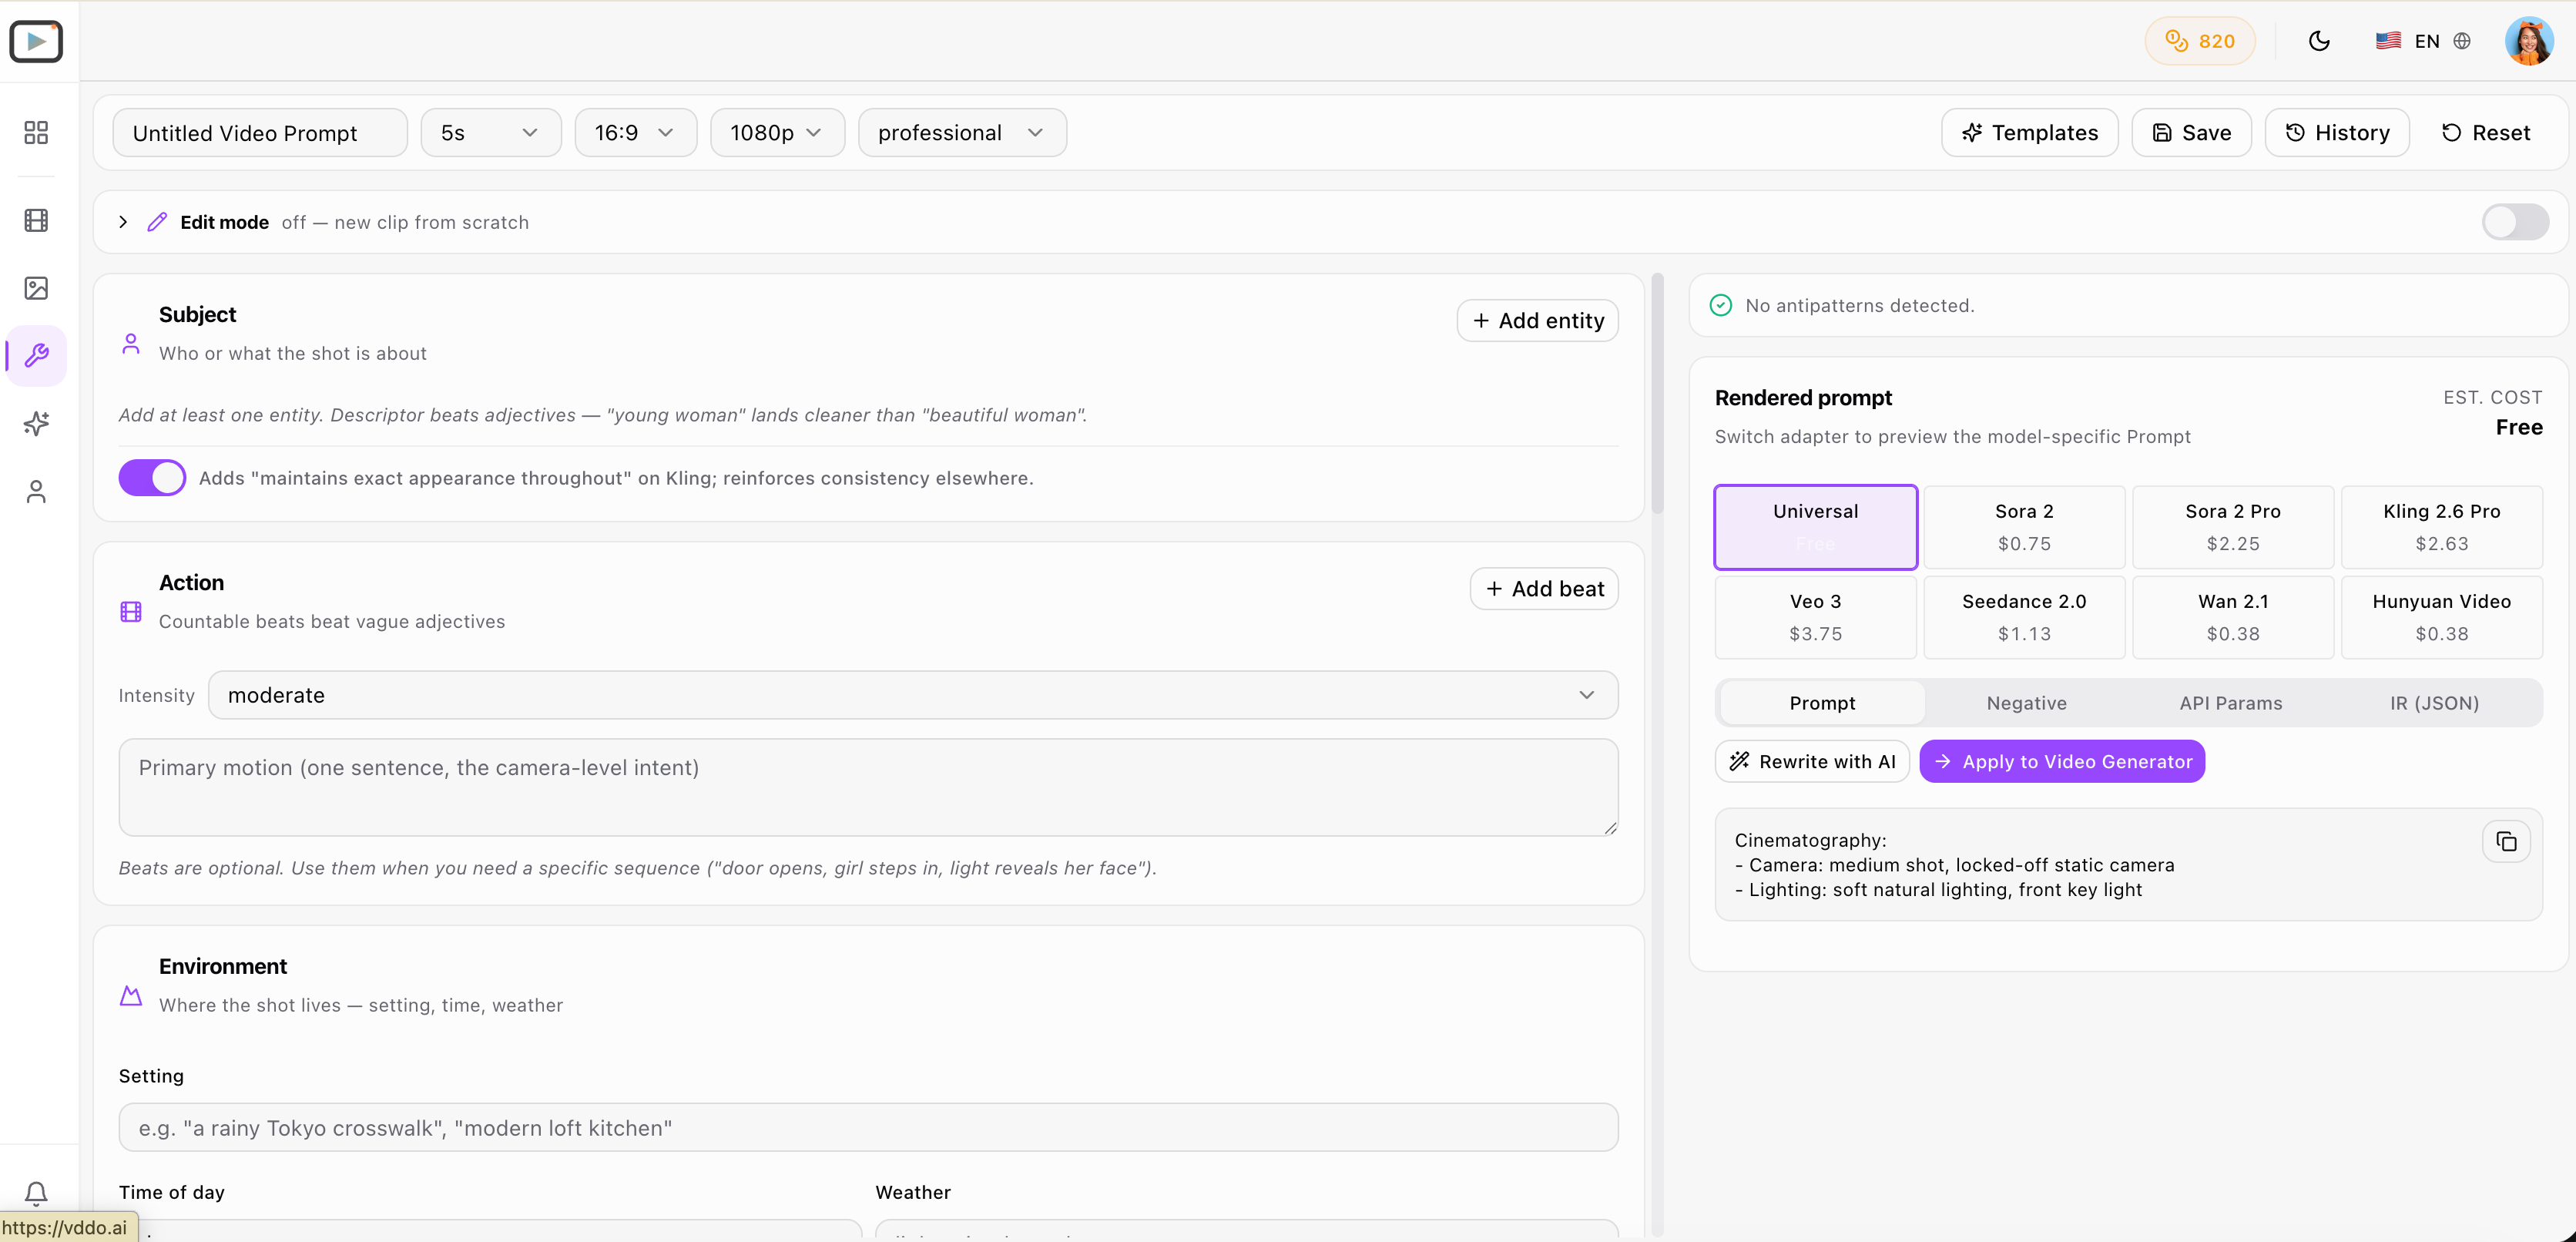Click the 'No antipatterns detected.' message
The width and height of the screenshot is (2576, 1242).
[x=1859, y=305]
